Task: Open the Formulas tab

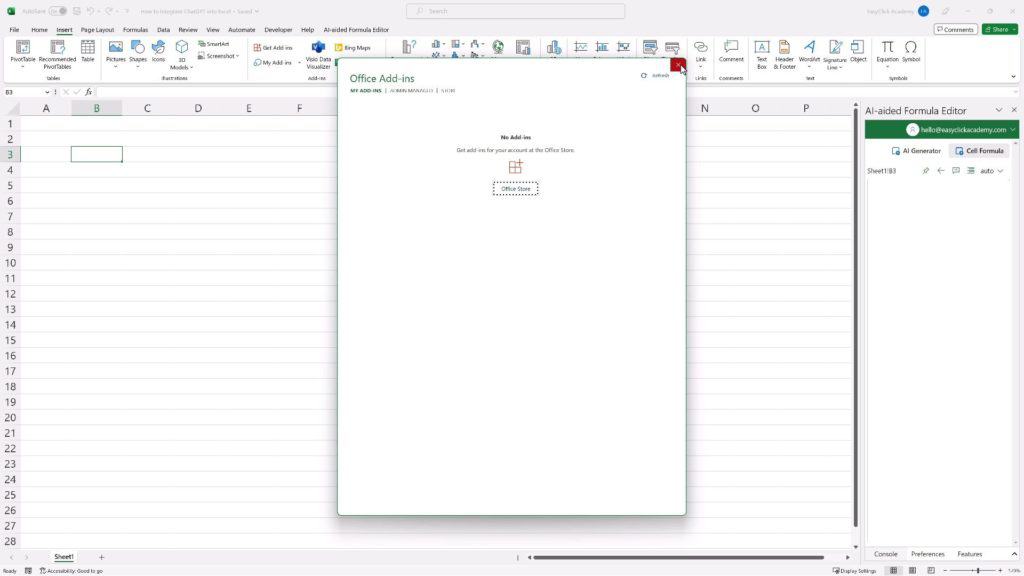Action: point(135,29)
